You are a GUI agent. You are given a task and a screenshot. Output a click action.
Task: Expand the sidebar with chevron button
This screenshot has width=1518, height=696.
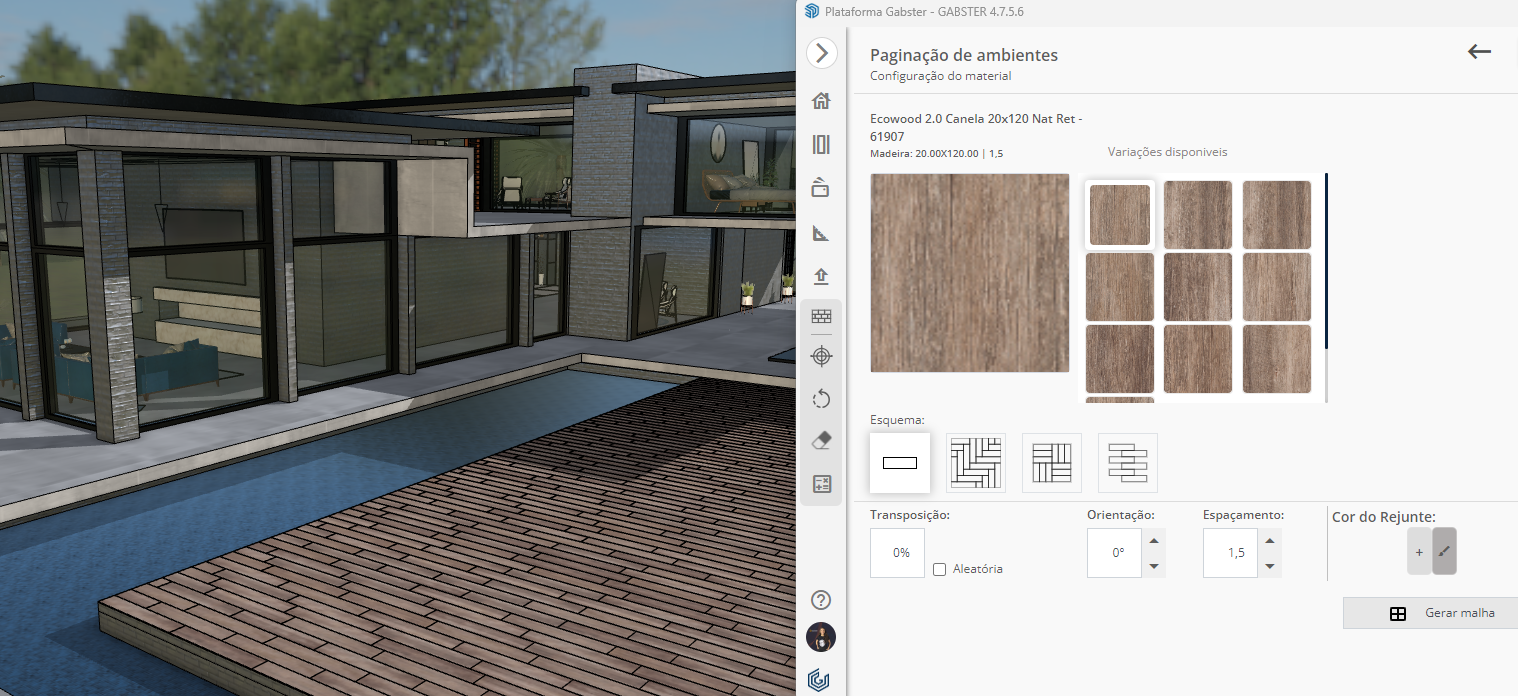point(821,53)
